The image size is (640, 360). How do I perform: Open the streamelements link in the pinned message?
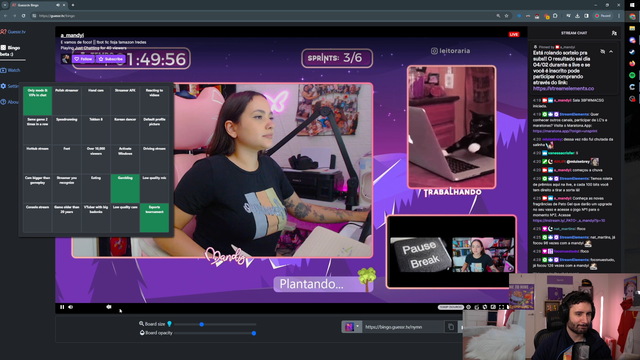563,89
